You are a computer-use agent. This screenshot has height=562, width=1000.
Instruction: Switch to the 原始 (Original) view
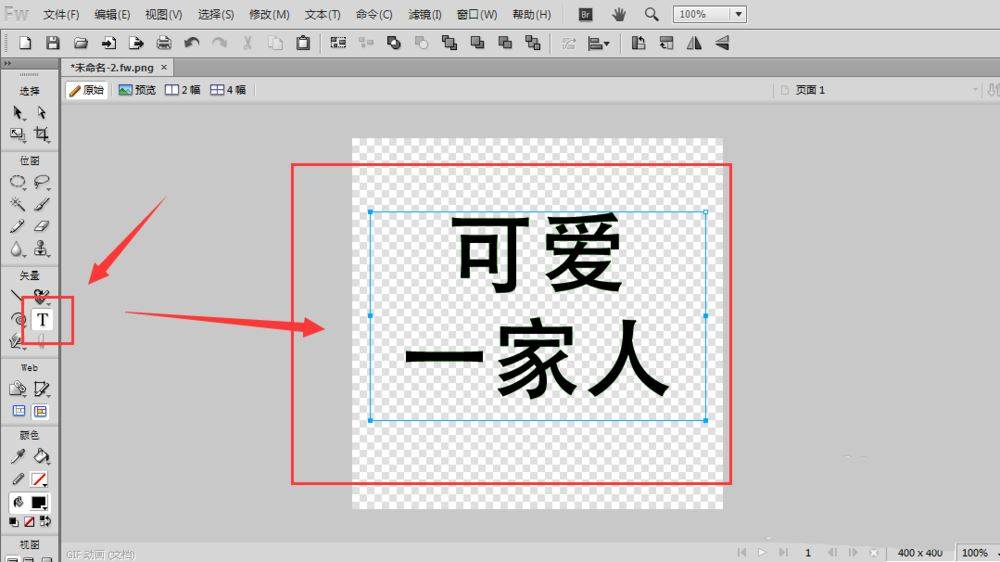(87, 90)
